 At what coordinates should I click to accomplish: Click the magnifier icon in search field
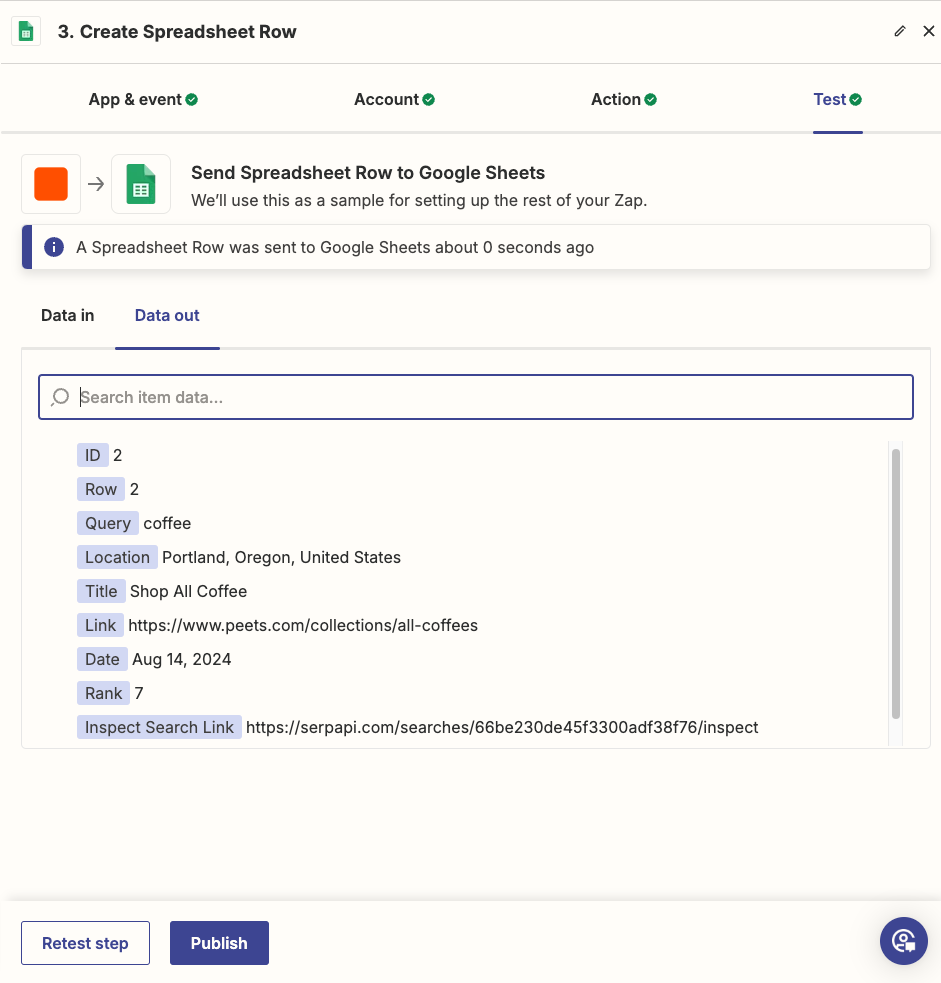(60, 397)
